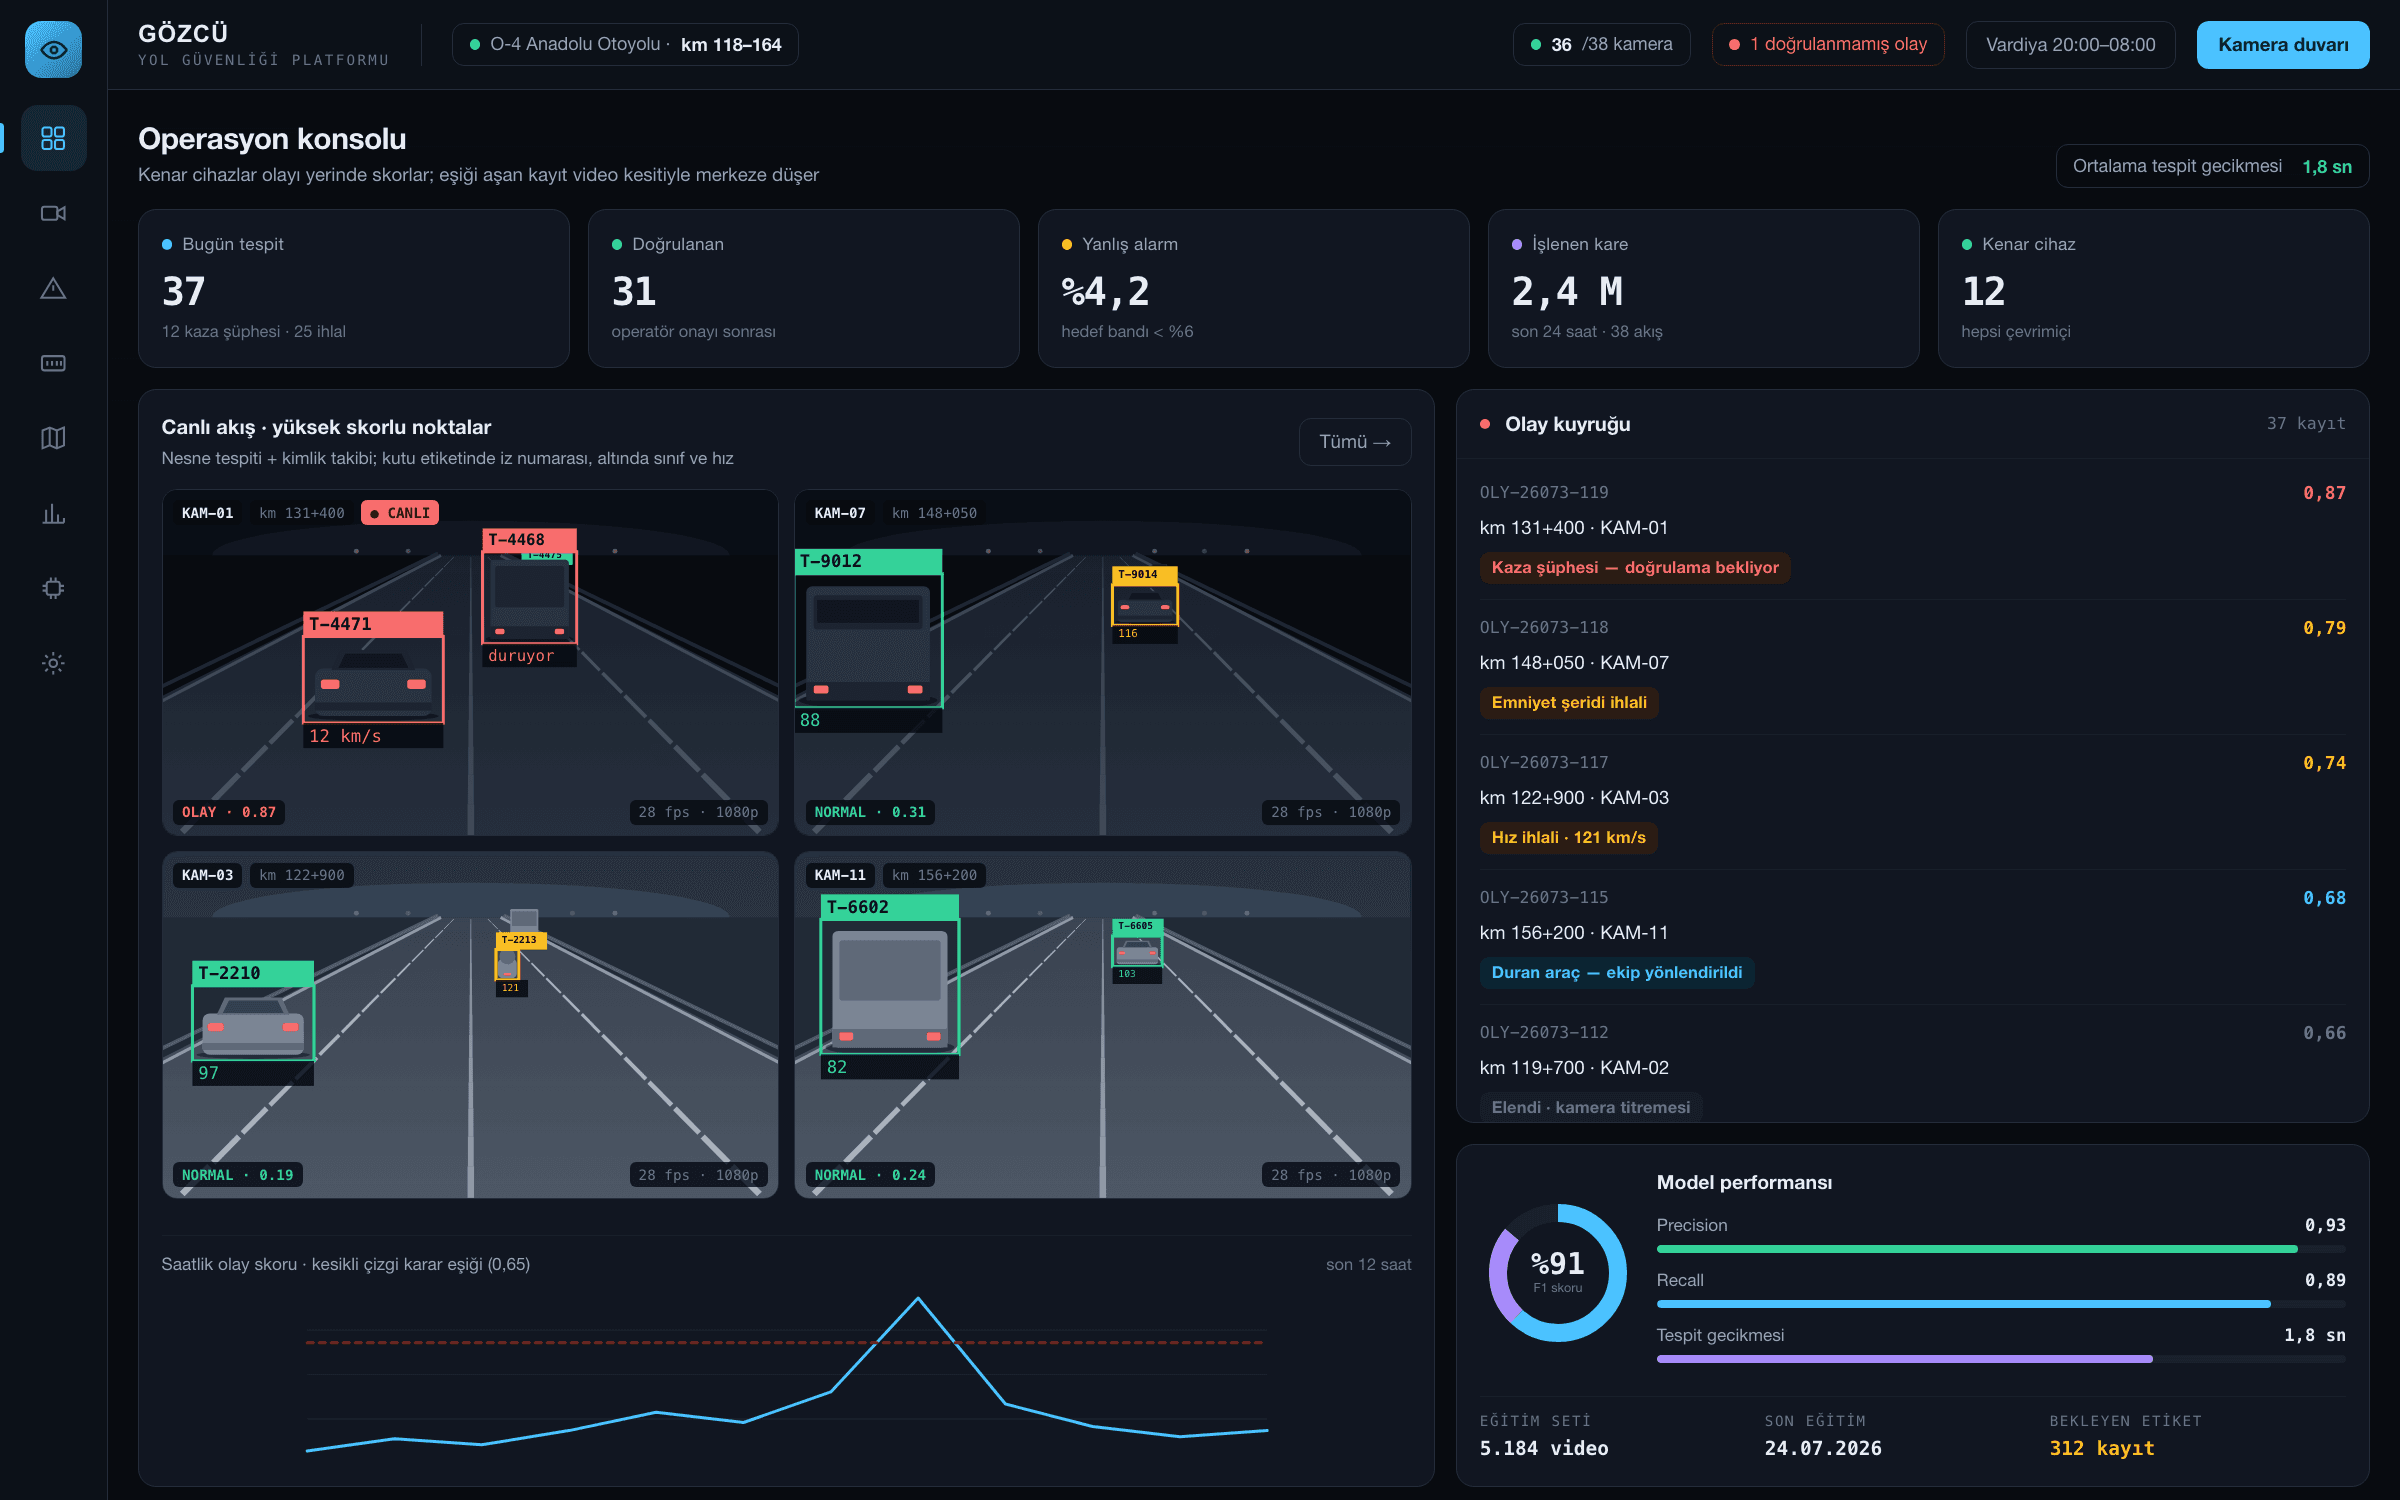Select track box T-6602 in KAM-11
This screenshot has height=1500, width=2400.
(889, 987)
